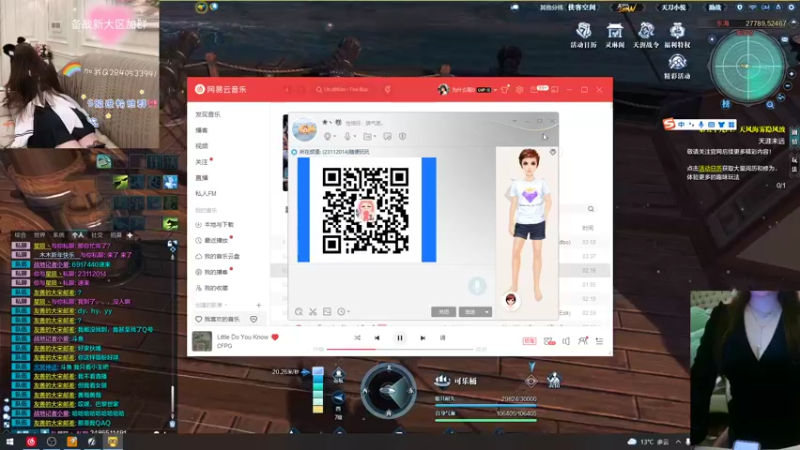Add new playlist with the plus button
Screen dimensions: 800x450
(259, 305)
